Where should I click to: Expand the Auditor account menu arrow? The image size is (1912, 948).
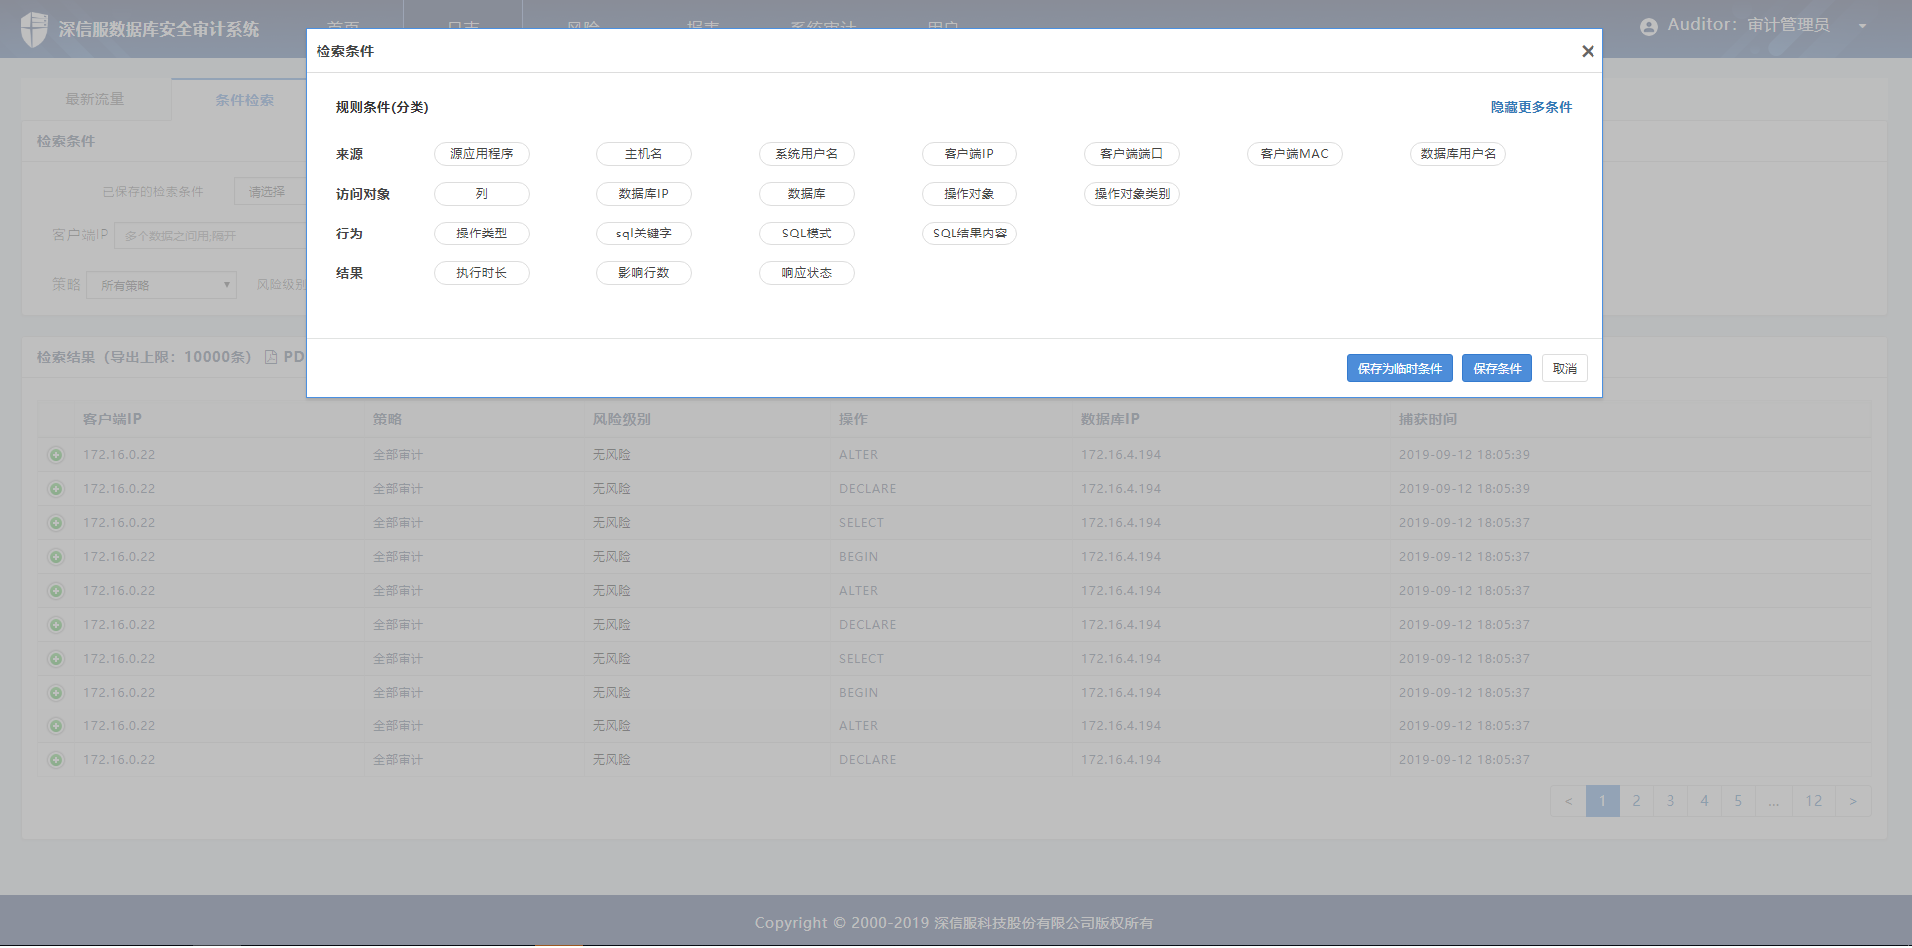[x=1862, y=26]
